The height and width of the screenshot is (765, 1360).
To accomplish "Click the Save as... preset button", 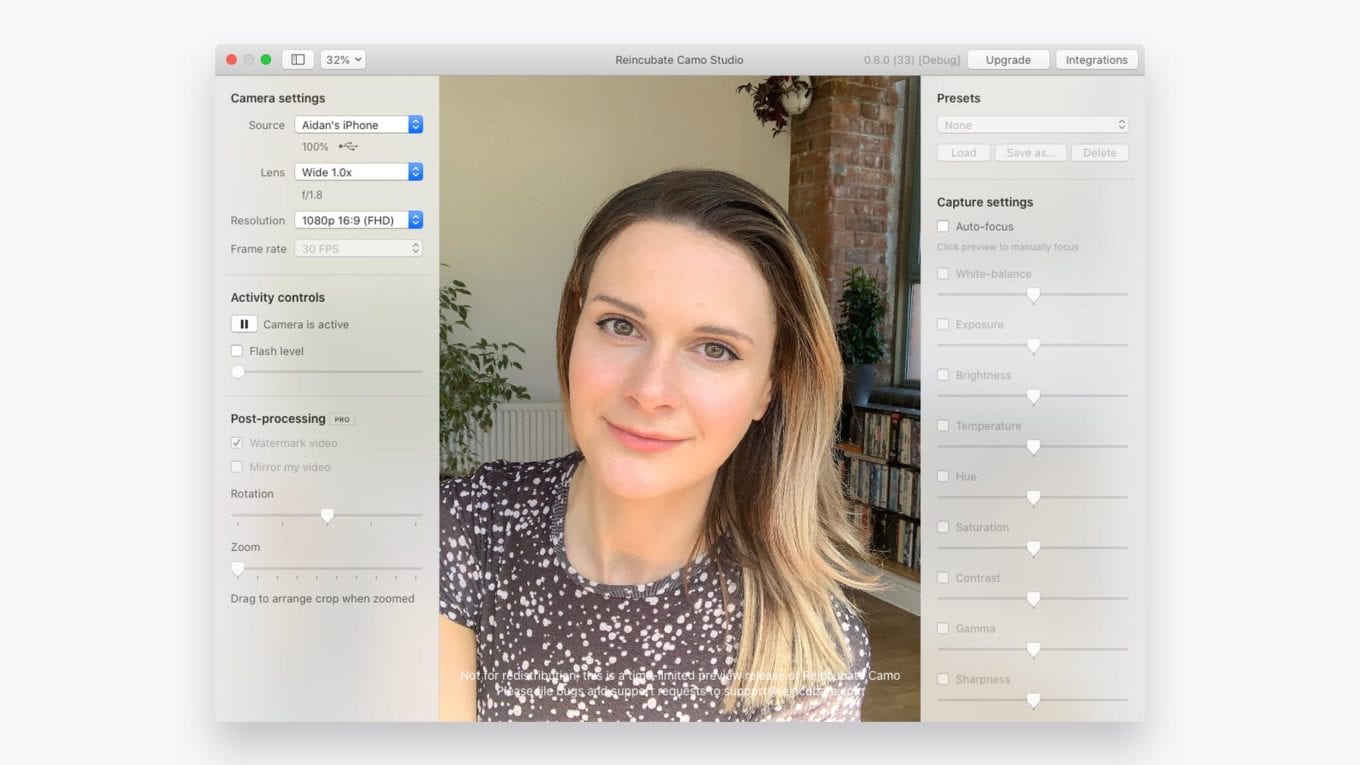I will pos(1031,153).
